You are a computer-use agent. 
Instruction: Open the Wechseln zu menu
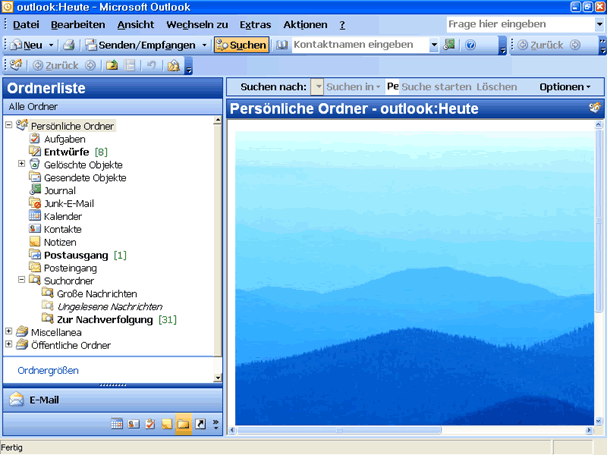(x=197, y=25)
